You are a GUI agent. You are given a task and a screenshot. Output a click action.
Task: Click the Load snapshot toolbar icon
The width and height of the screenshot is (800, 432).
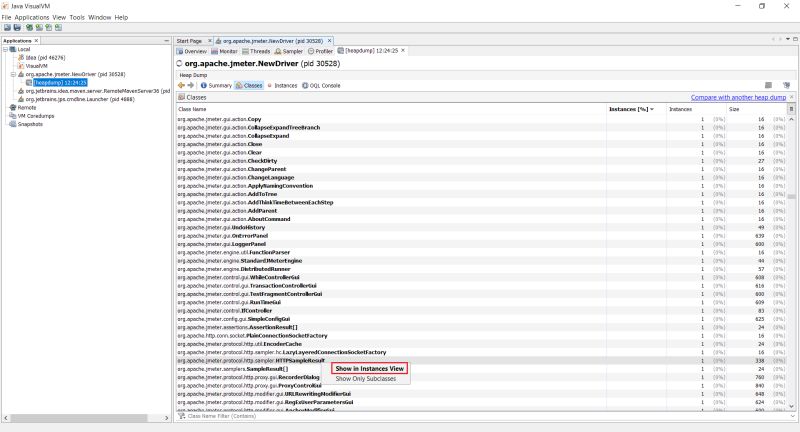pyautogui.click(x=7, y=28)
